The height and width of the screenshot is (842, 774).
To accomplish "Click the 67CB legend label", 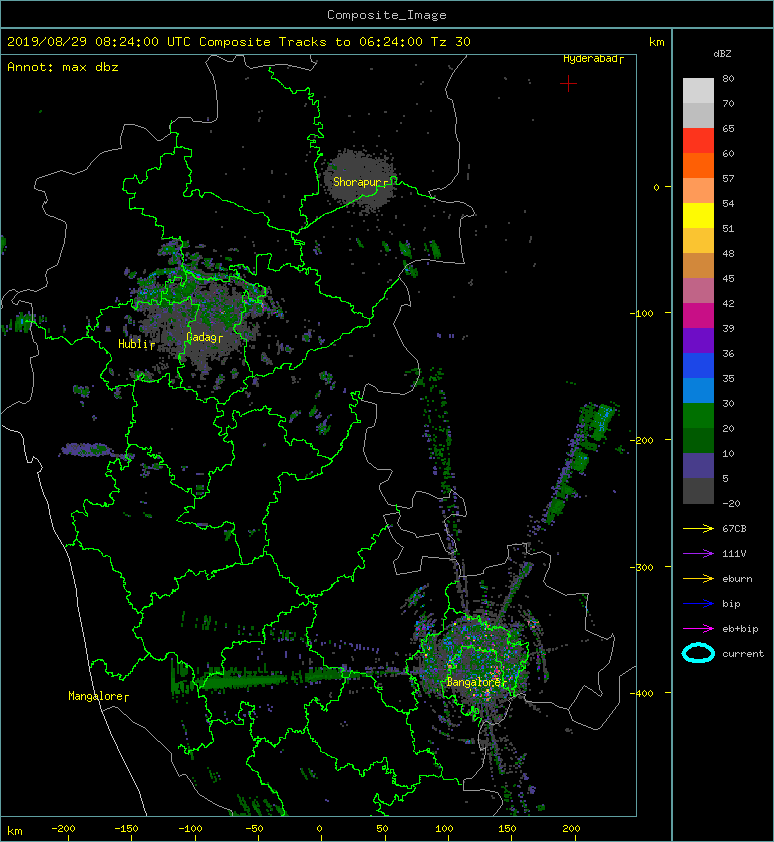I will [734, 528].
